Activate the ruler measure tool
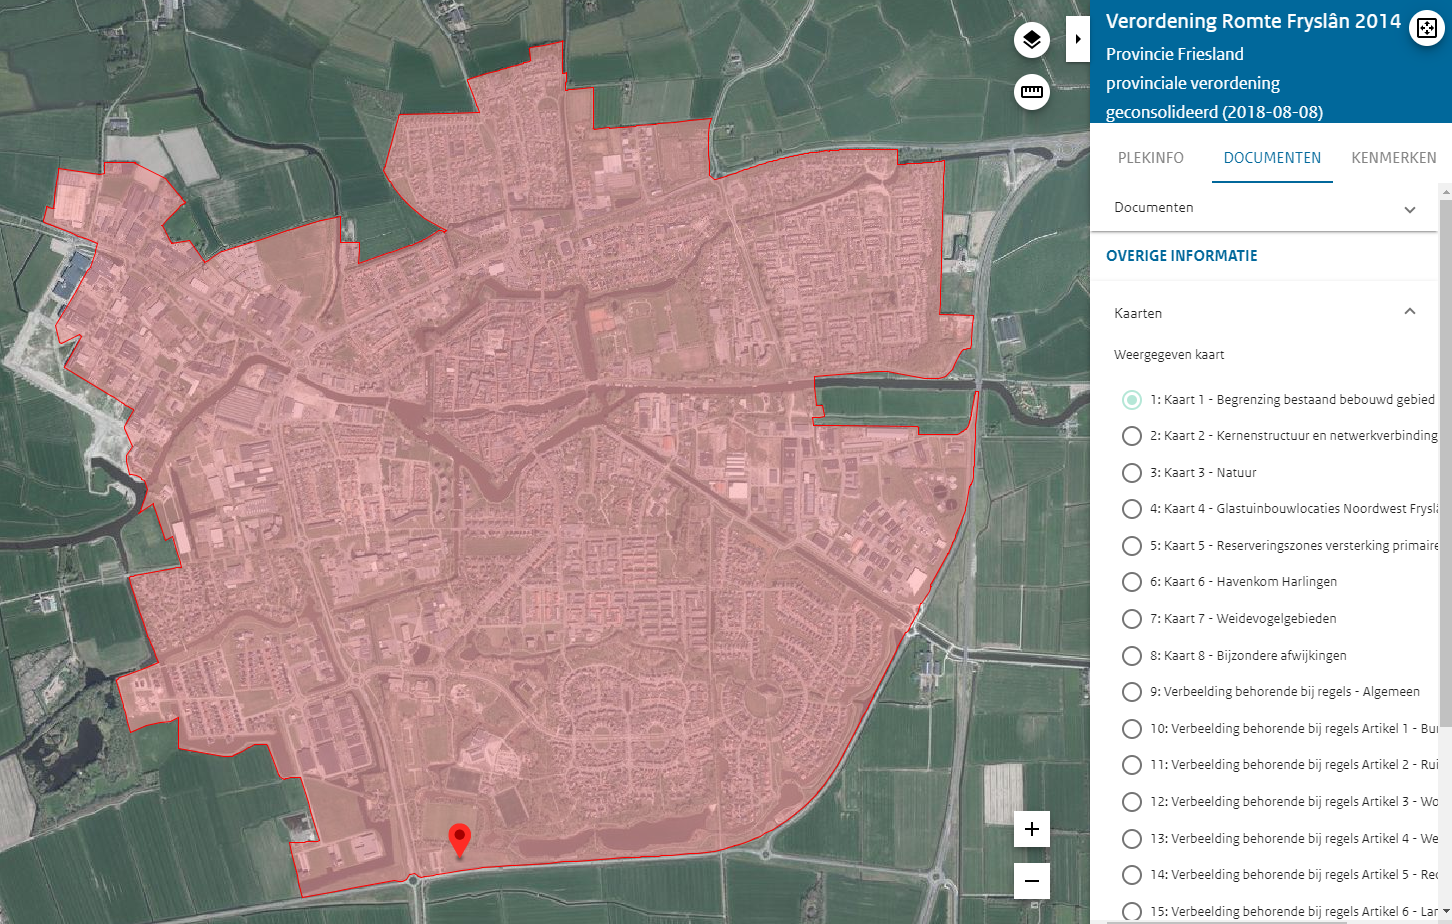The width and height of the screenshot is (1452, 924). pyautogui.click(x=1032, y=92)
